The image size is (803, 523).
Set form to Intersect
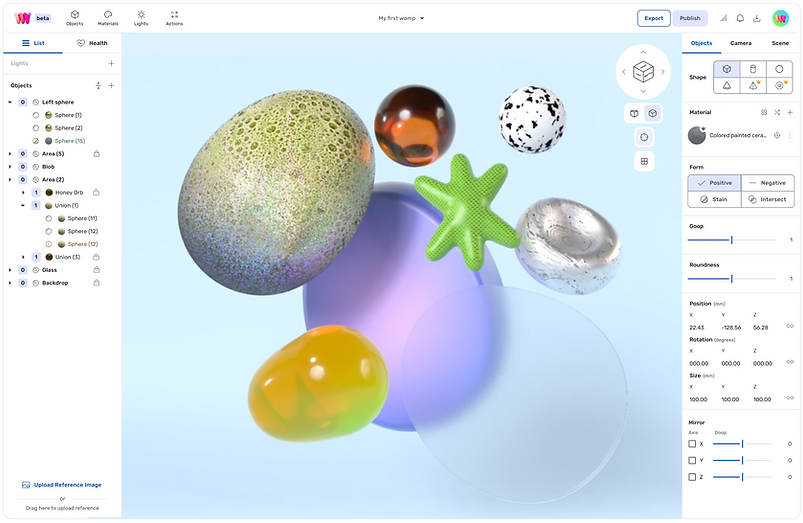point(768,199)
